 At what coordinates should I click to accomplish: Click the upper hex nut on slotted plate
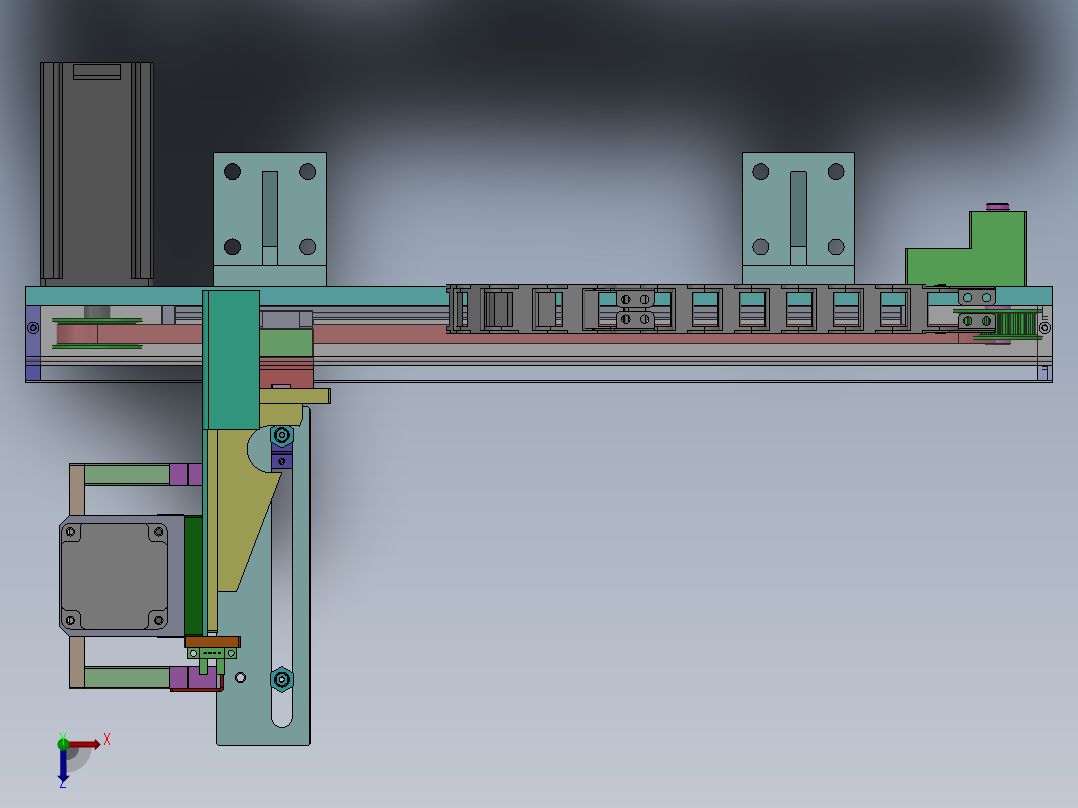click(282, 435)
